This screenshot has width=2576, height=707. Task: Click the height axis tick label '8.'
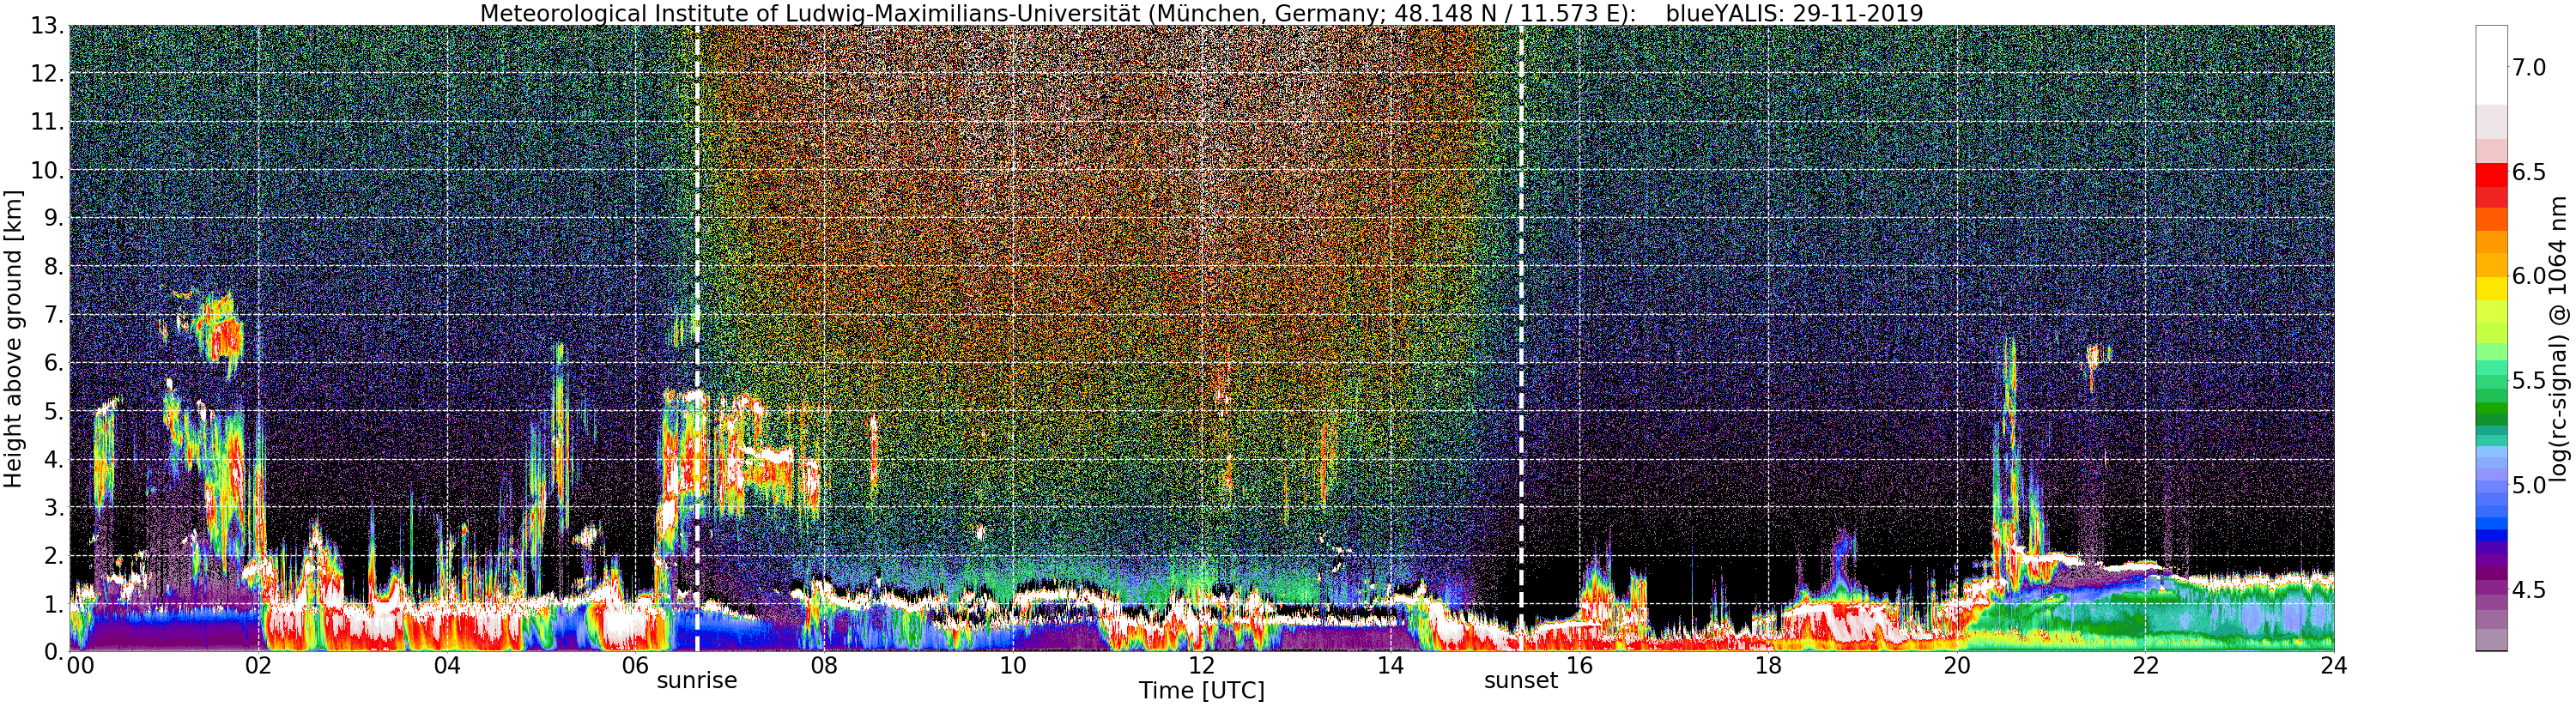click(x=54, y=267)
